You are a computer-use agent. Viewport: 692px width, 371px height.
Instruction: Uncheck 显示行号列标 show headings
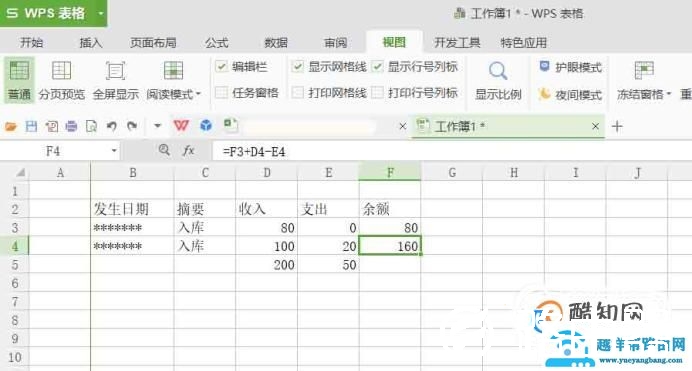pos(377,67)
